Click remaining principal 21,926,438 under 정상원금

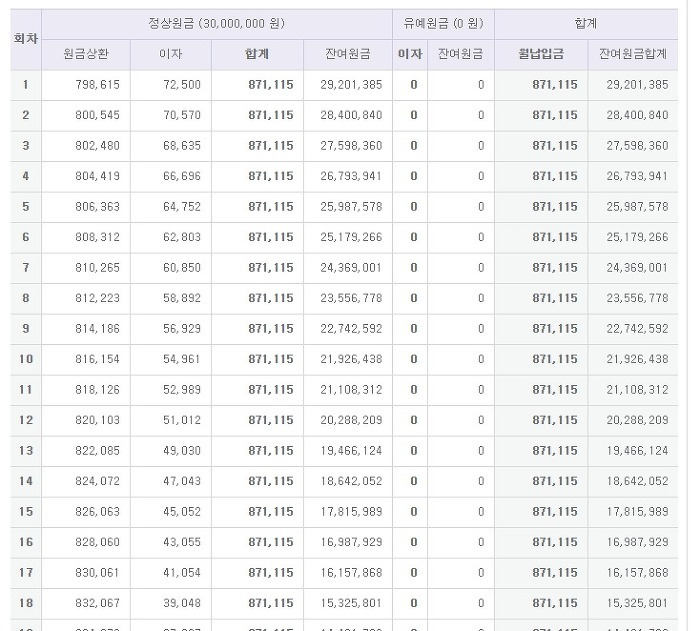tap(351, 359)
